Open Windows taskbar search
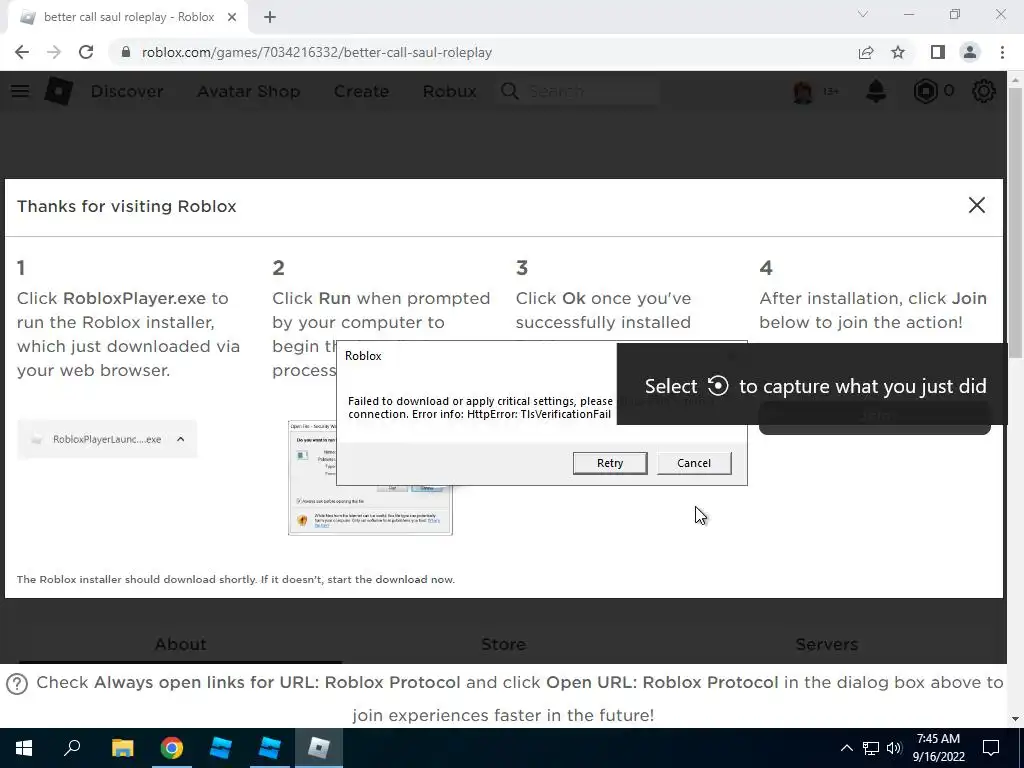This screenshot has height=768, width=1024. click(72, 748)
